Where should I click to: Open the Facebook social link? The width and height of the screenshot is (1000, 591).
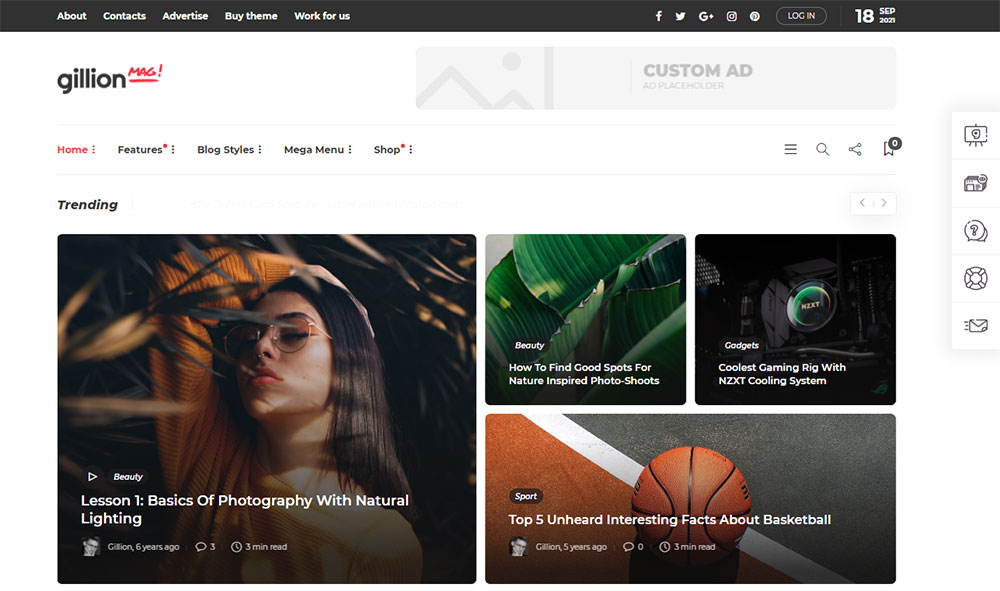(659, 16)
